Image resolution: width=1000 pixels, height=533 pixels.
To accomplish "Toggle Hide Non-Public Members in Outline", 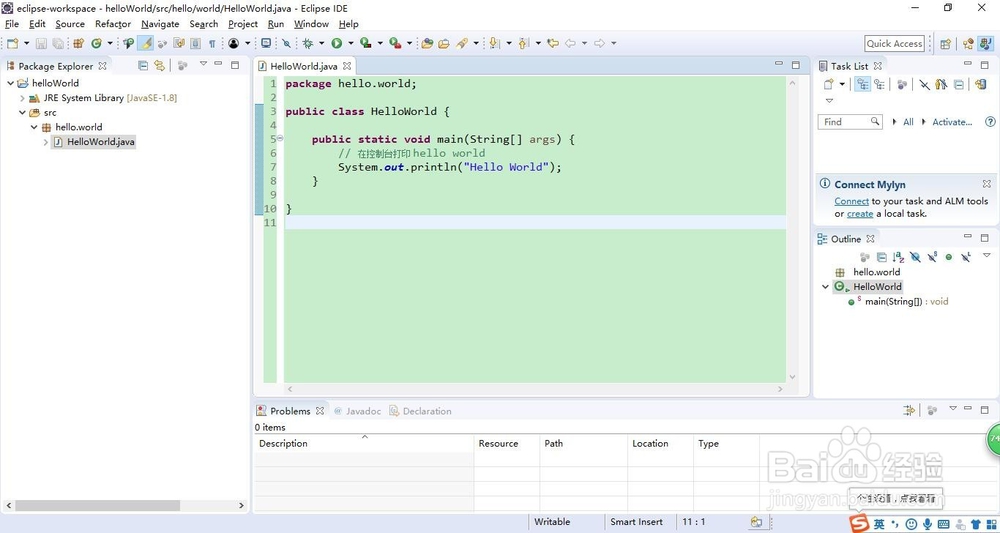I will pos(949,257).
